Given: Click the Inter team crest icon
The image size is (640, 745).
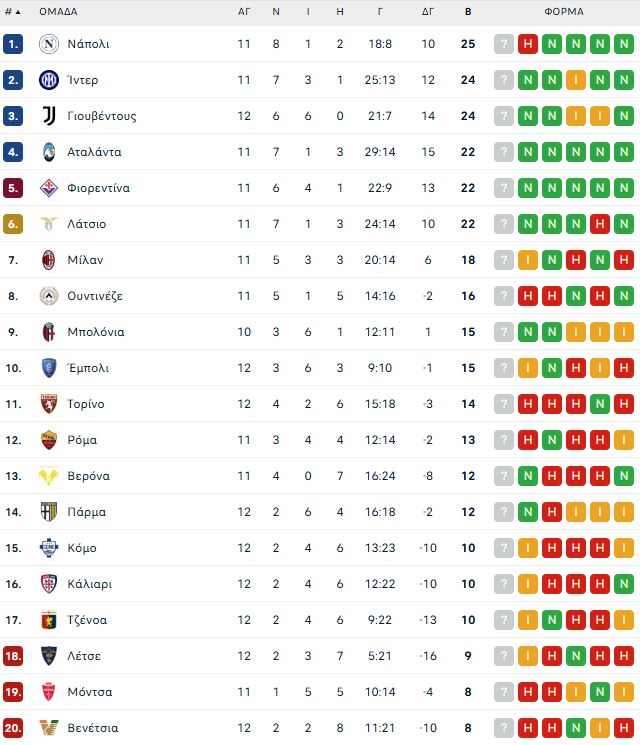Looking at the screenshot, I should (x=49, y=80).
